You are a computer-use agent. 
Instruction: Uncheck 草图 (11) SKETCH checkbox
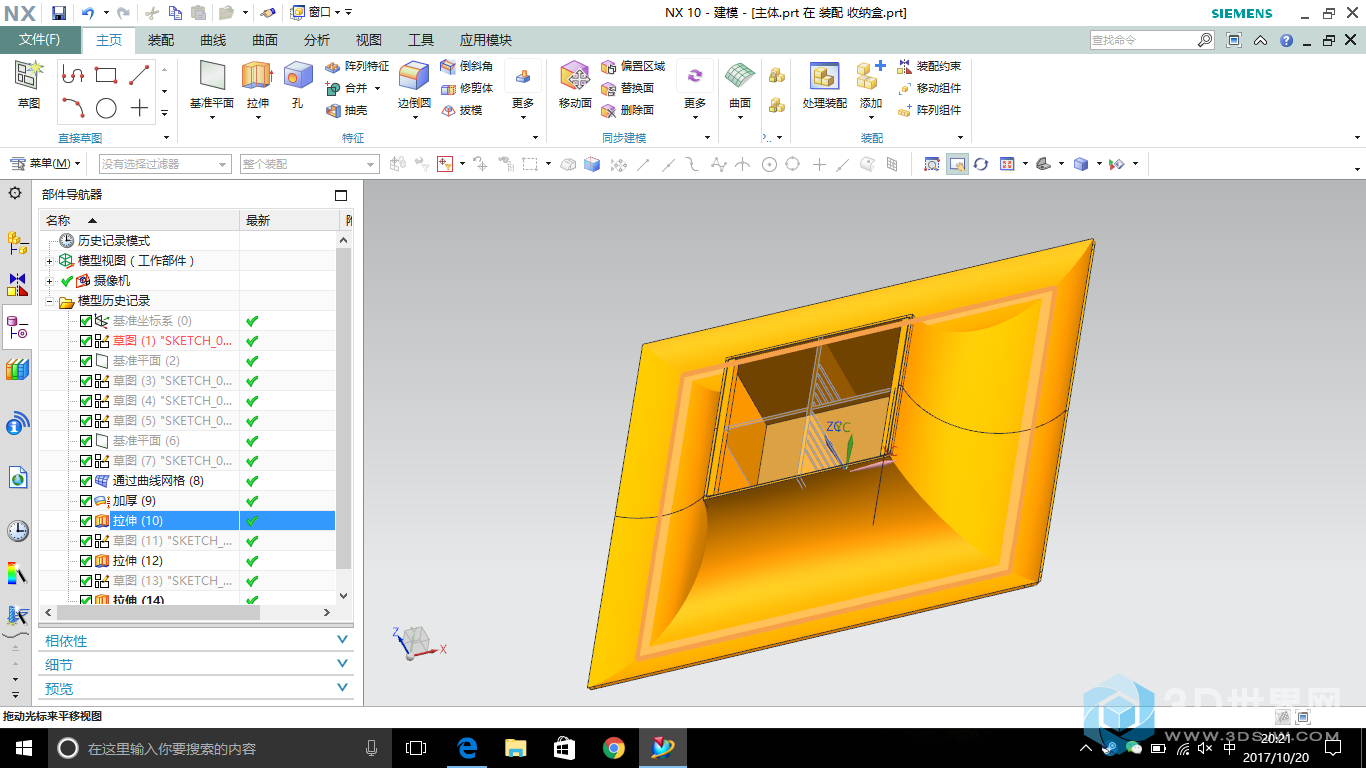click(85, 541)
